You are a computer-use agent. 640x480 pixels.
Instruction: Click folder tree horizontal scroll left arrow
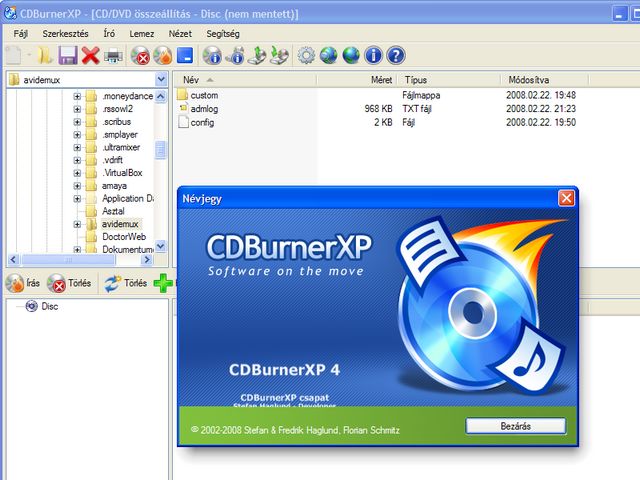pos(13,259)
